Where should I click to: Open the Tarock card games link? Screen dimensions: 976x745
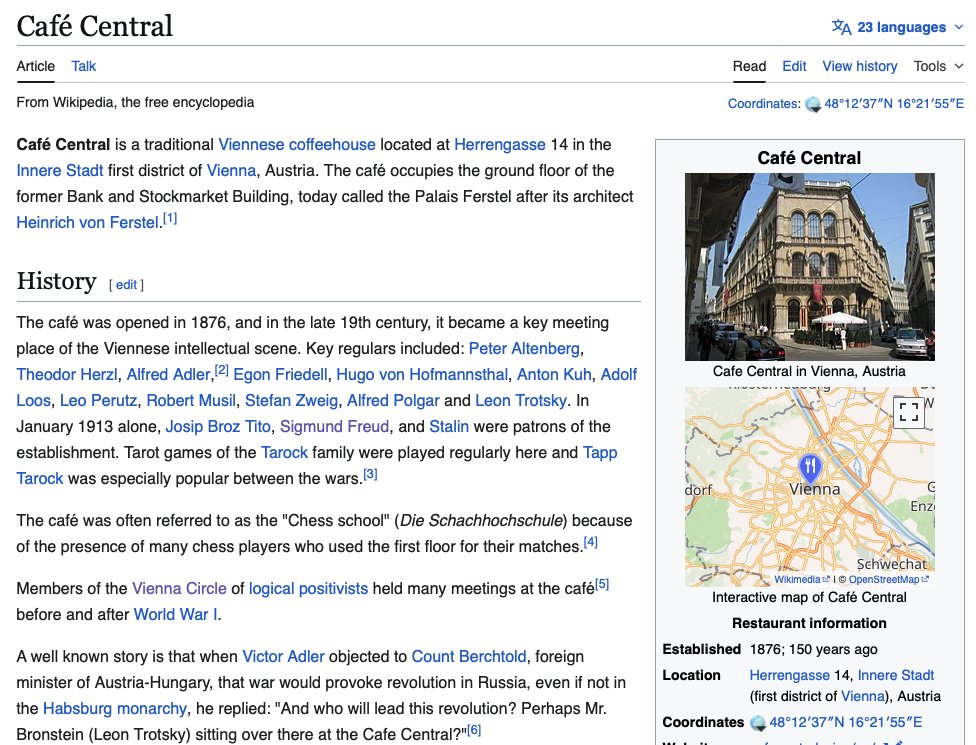[284, 452]
